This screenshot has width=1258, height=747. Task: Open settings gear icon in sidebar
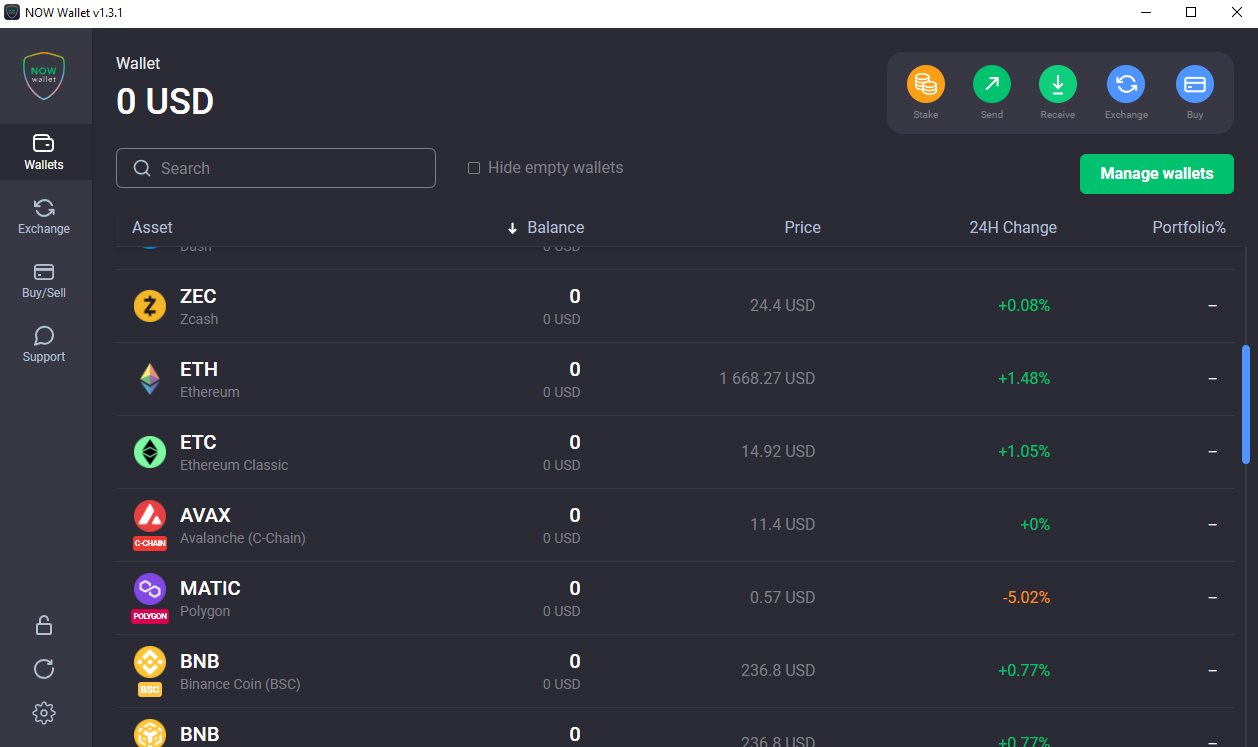coord(44,713)
